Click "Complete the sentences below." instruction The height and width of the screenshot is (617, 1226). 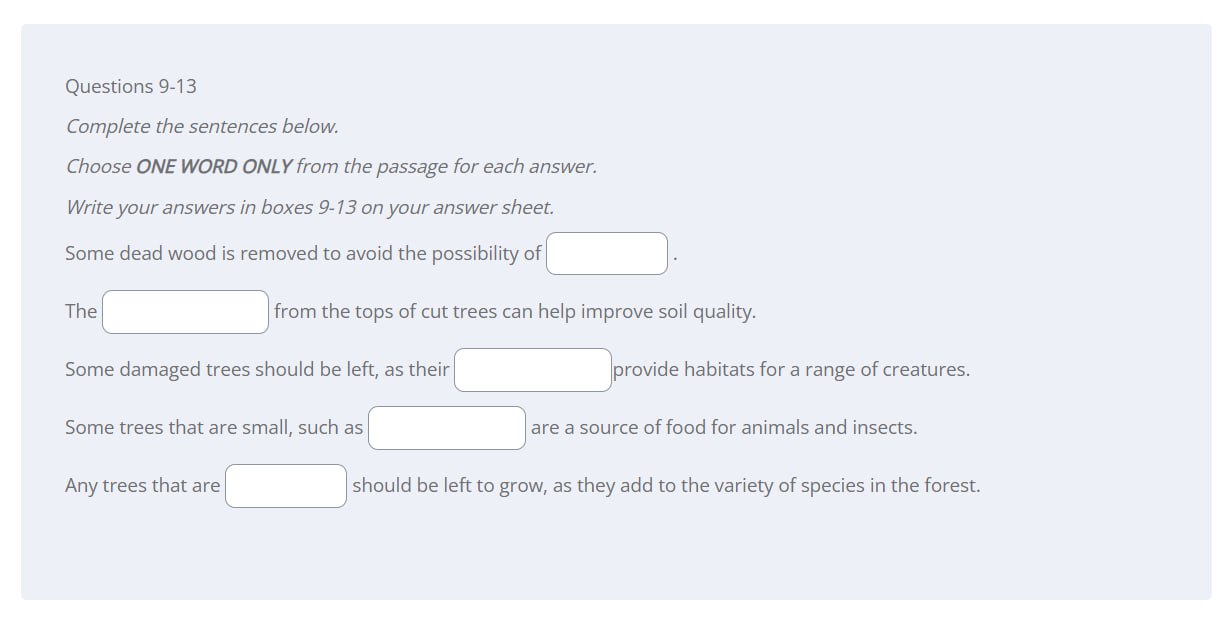click(x=202, y=127)
